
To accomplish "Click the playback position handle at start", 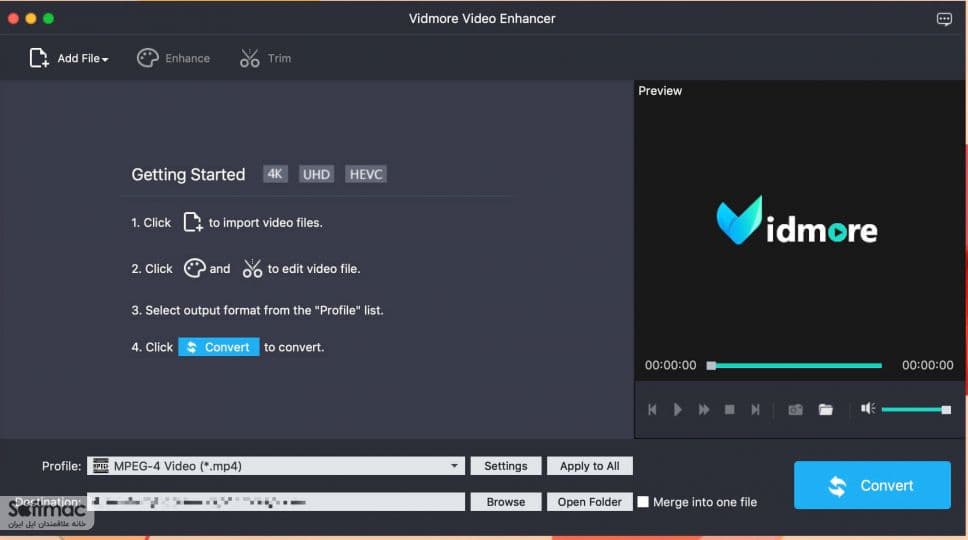I will (x=711, y=365).
